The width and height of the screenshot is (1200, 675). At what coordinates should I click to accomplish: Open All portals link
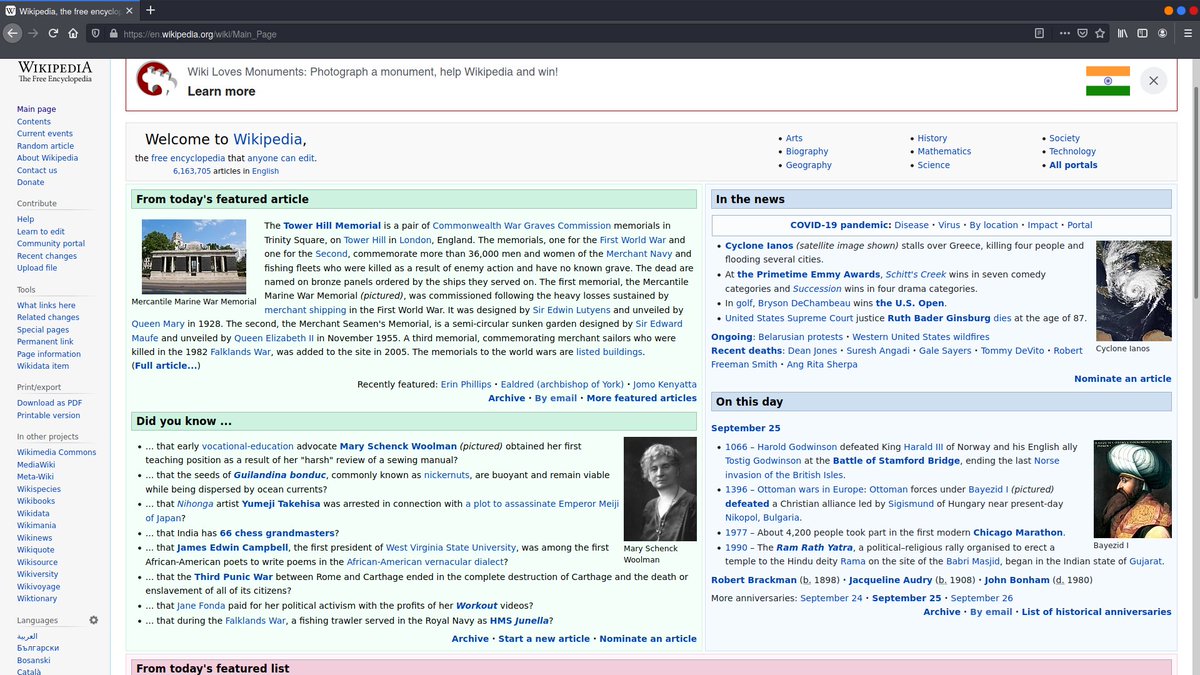click(x=1073, y=165)
